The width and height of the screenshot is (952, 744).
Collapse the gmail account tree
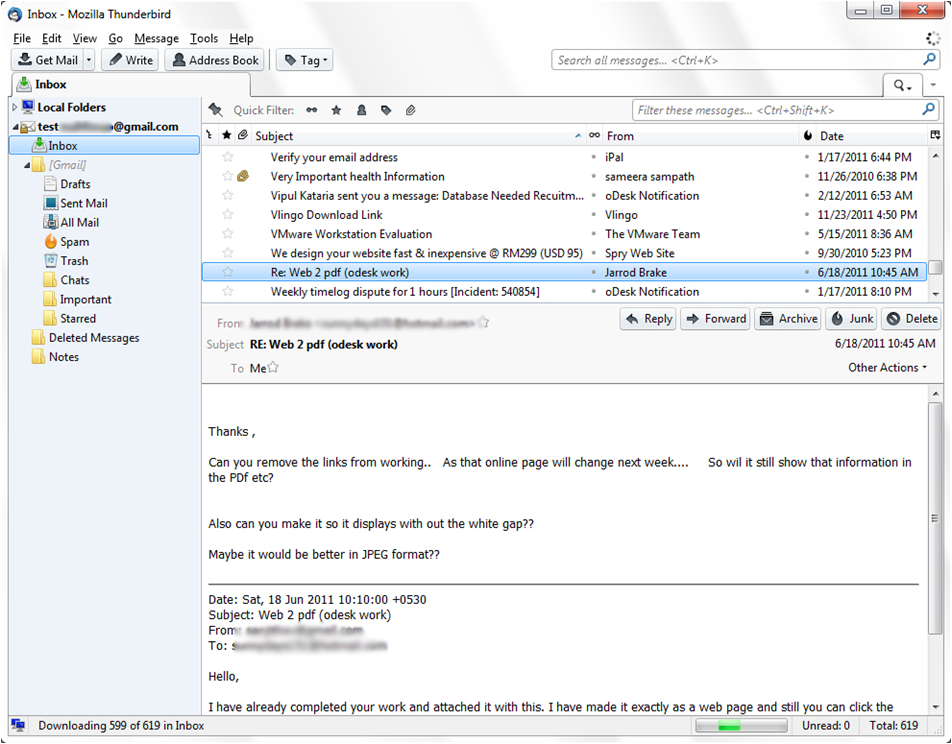pyautogui.click(x=15, y=127)
